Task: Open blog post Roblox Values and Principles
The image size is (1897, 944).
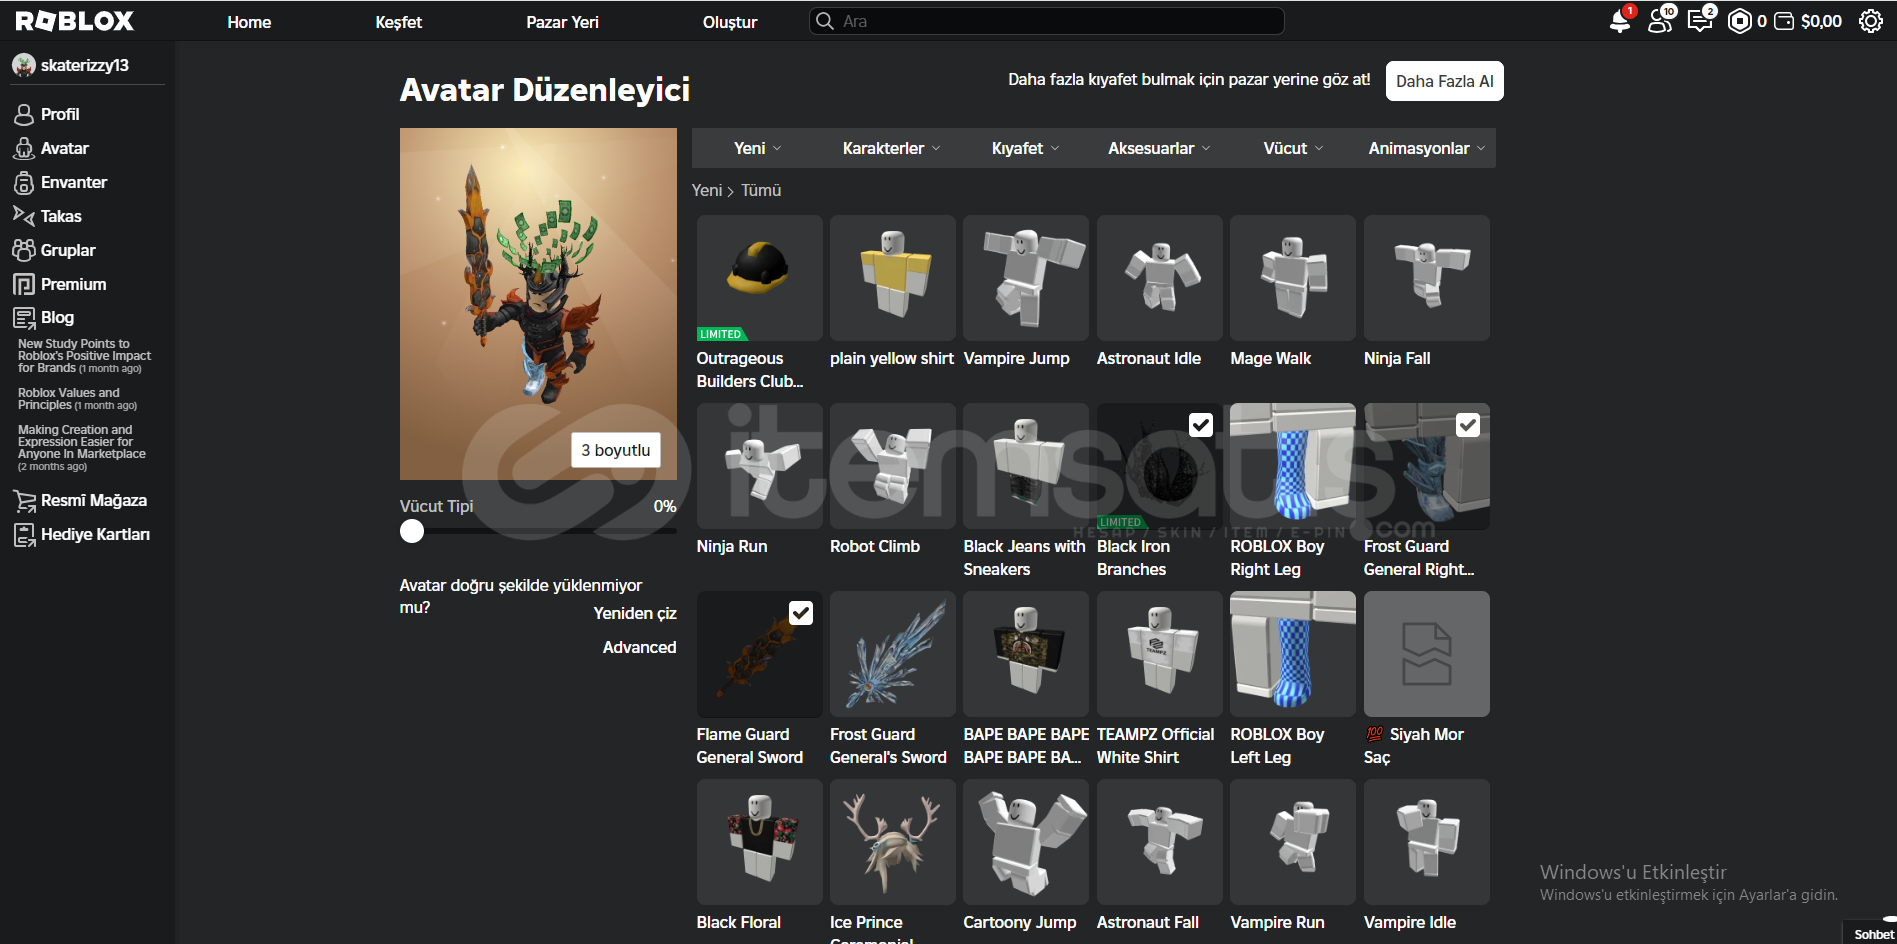Action: tap(77, 399)
